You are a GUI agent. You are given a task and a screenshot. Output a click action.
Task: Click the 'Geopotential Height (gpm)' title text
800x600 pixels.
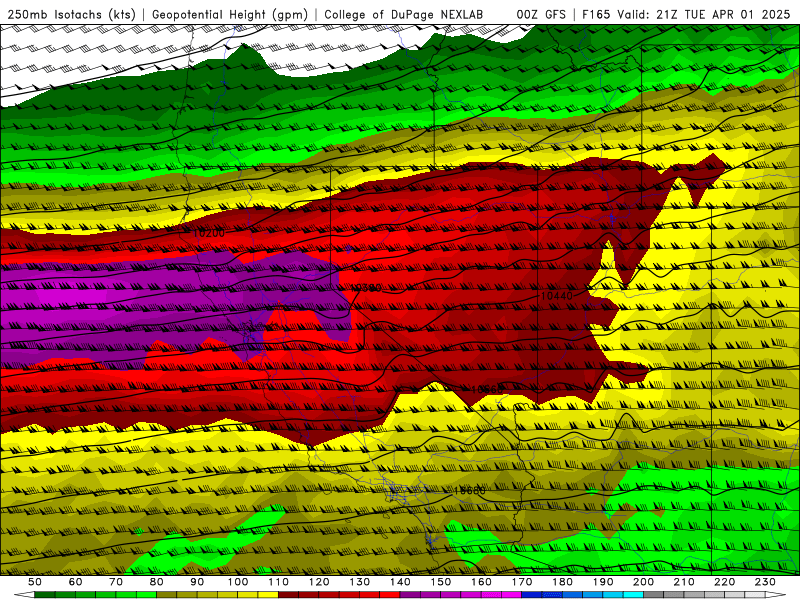(x=230, y=14)
